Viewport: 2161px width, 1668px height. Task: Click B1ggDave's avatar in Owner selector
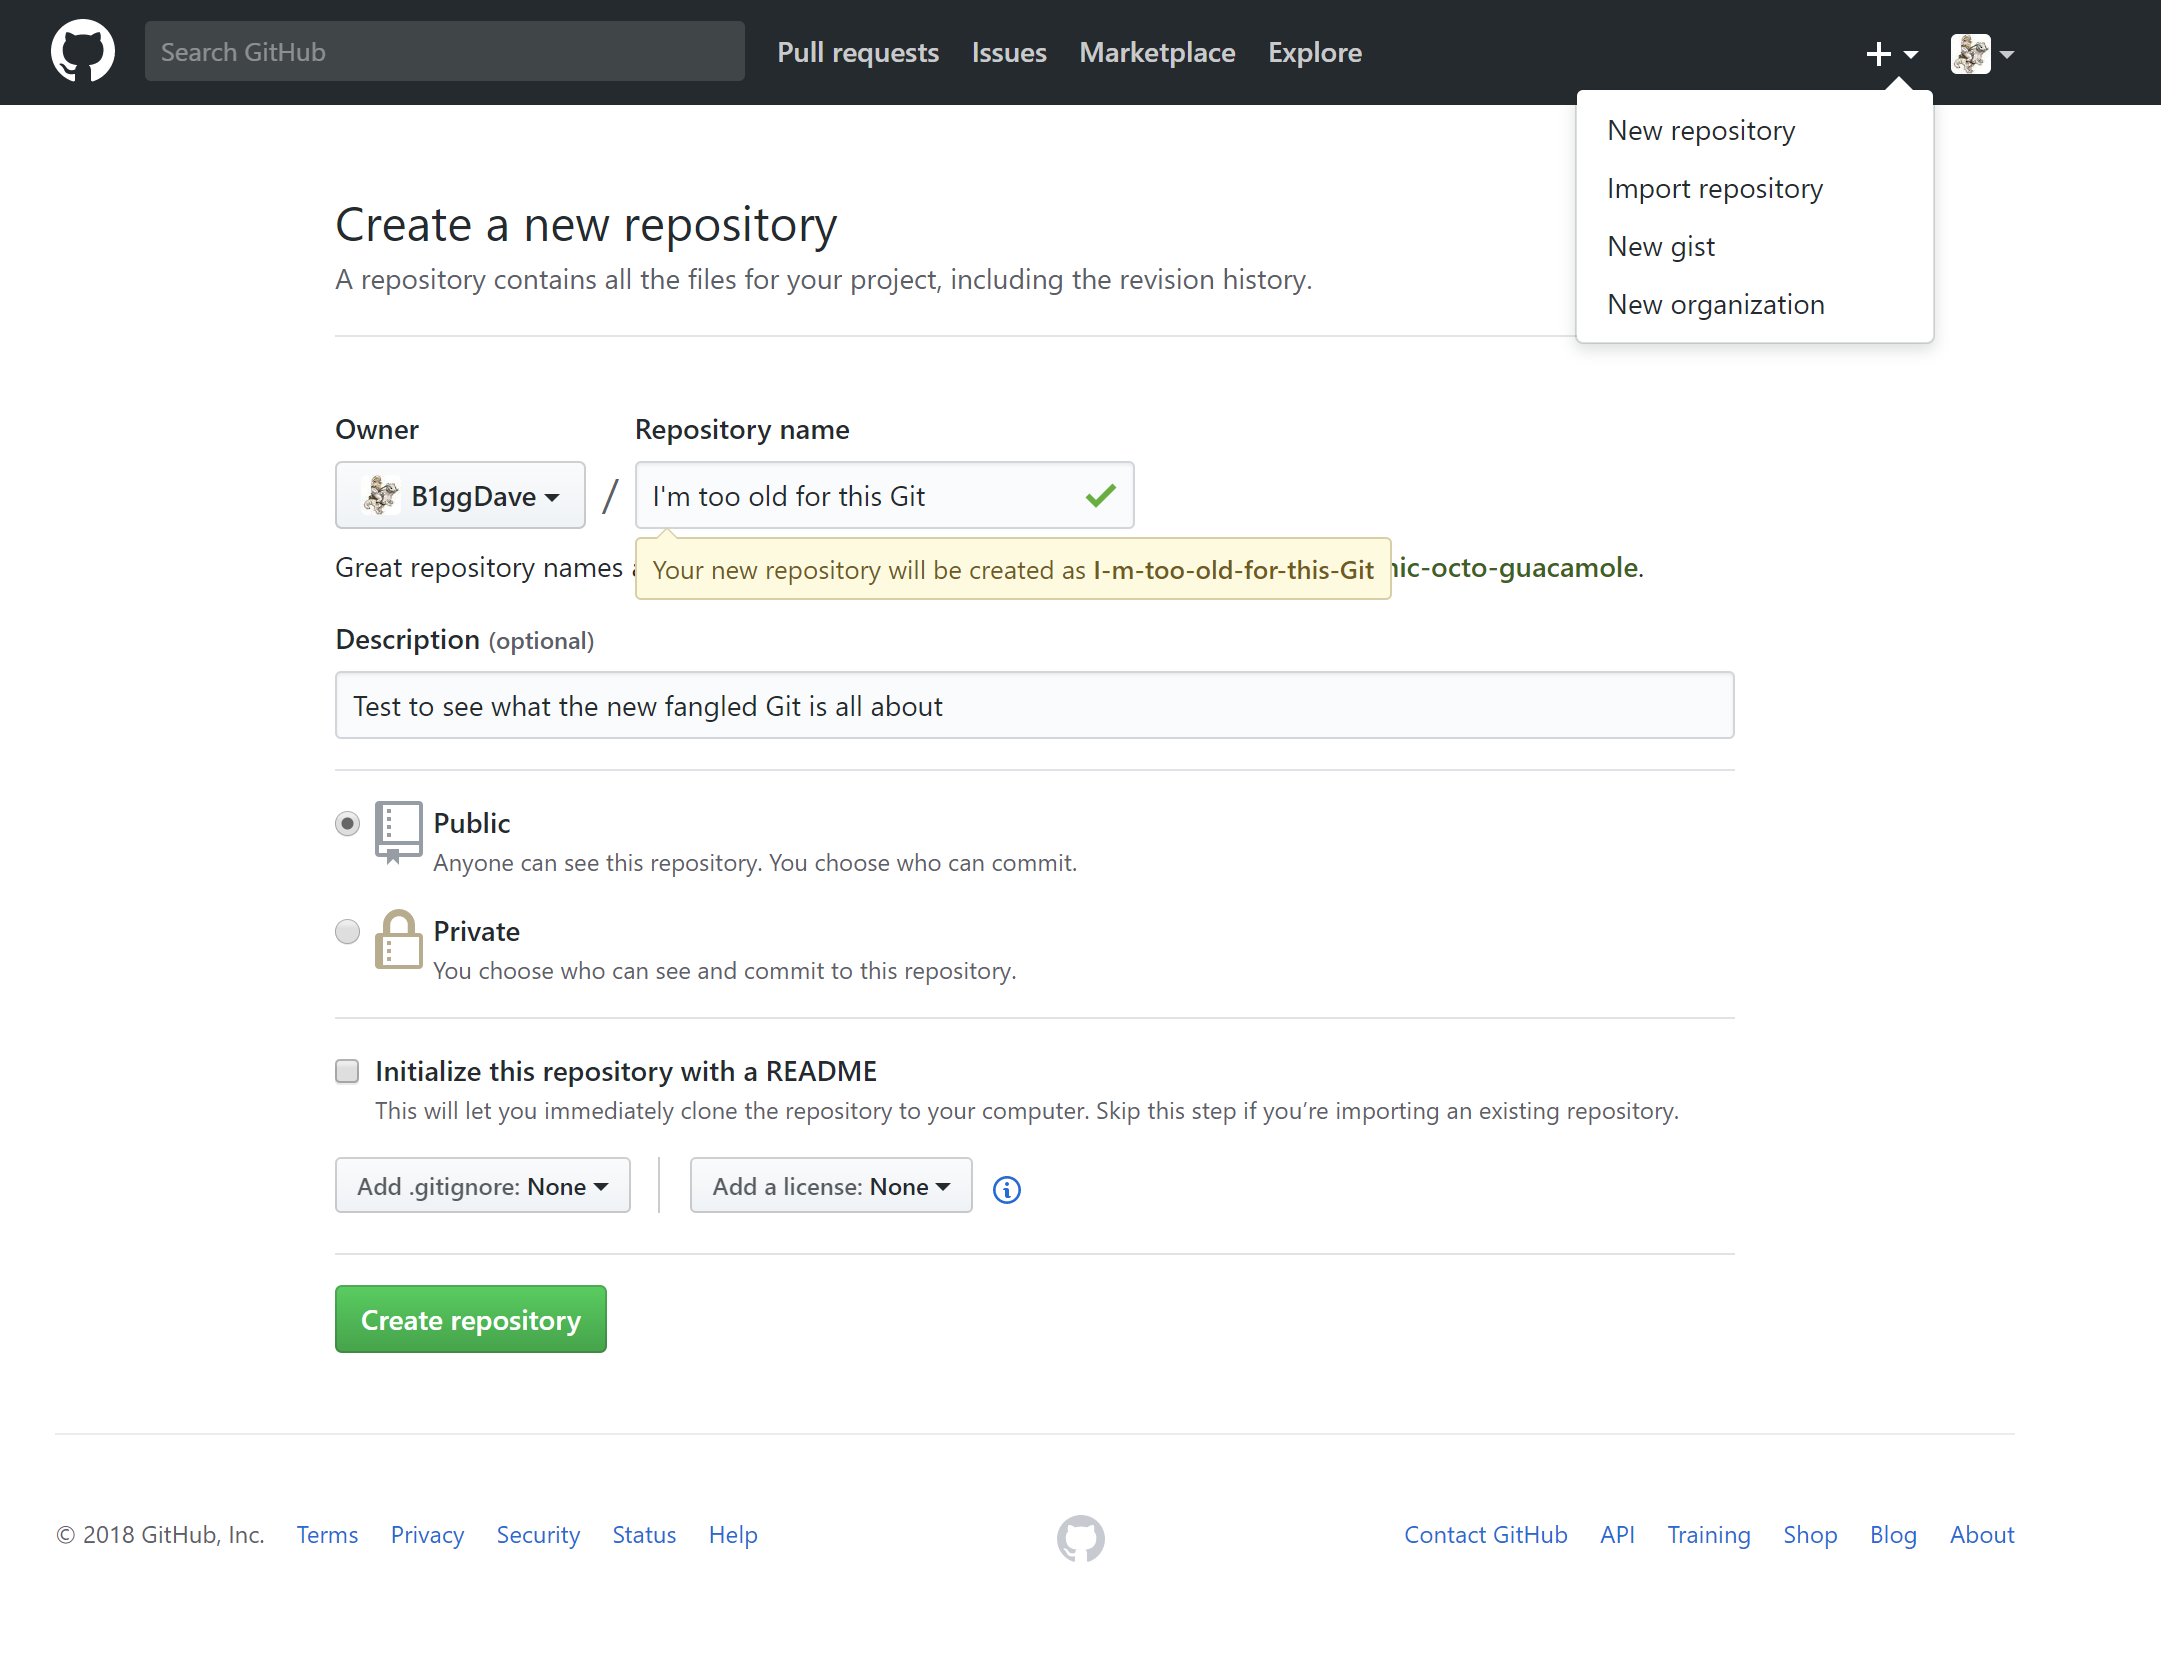(381, 495)
